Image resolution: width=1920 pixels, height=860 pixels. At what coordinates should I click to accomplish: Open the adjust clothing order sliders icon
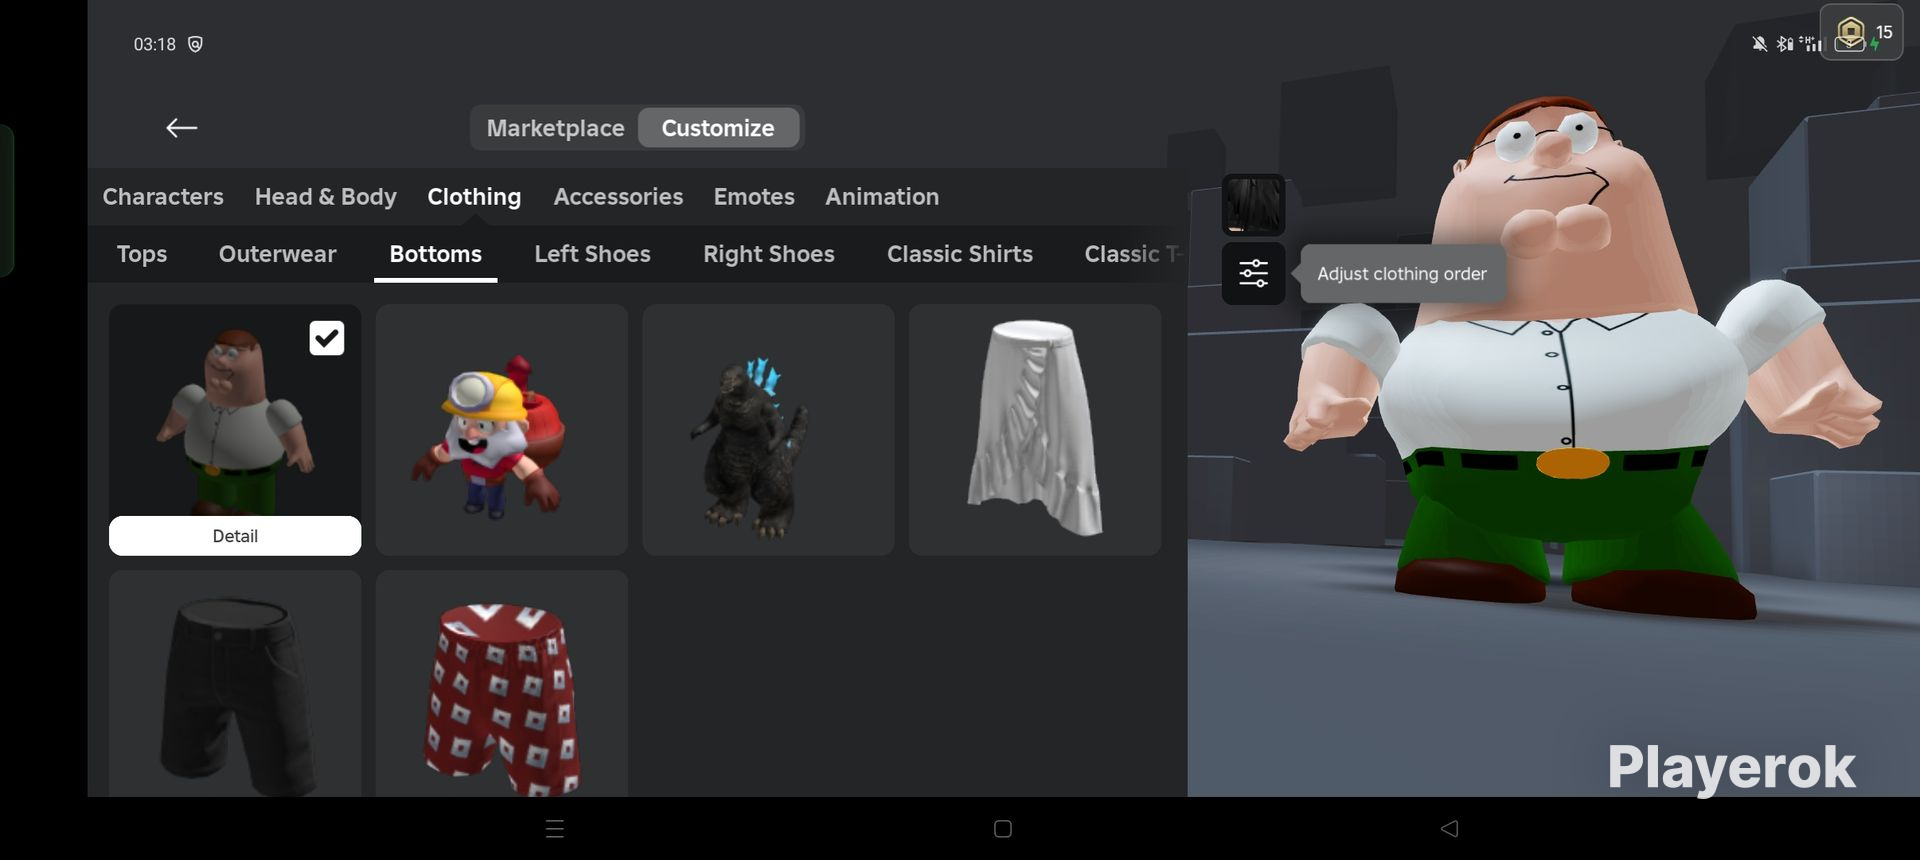click(1253, 273)
